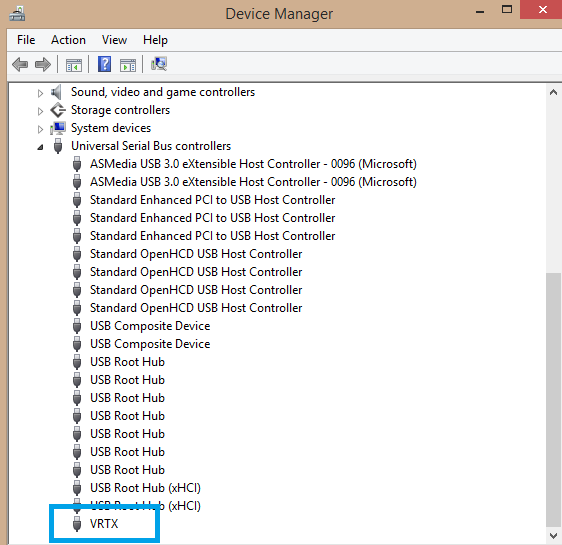Select the first USB Composite Device
Screen dimensions: 562x545
[150, 326]
